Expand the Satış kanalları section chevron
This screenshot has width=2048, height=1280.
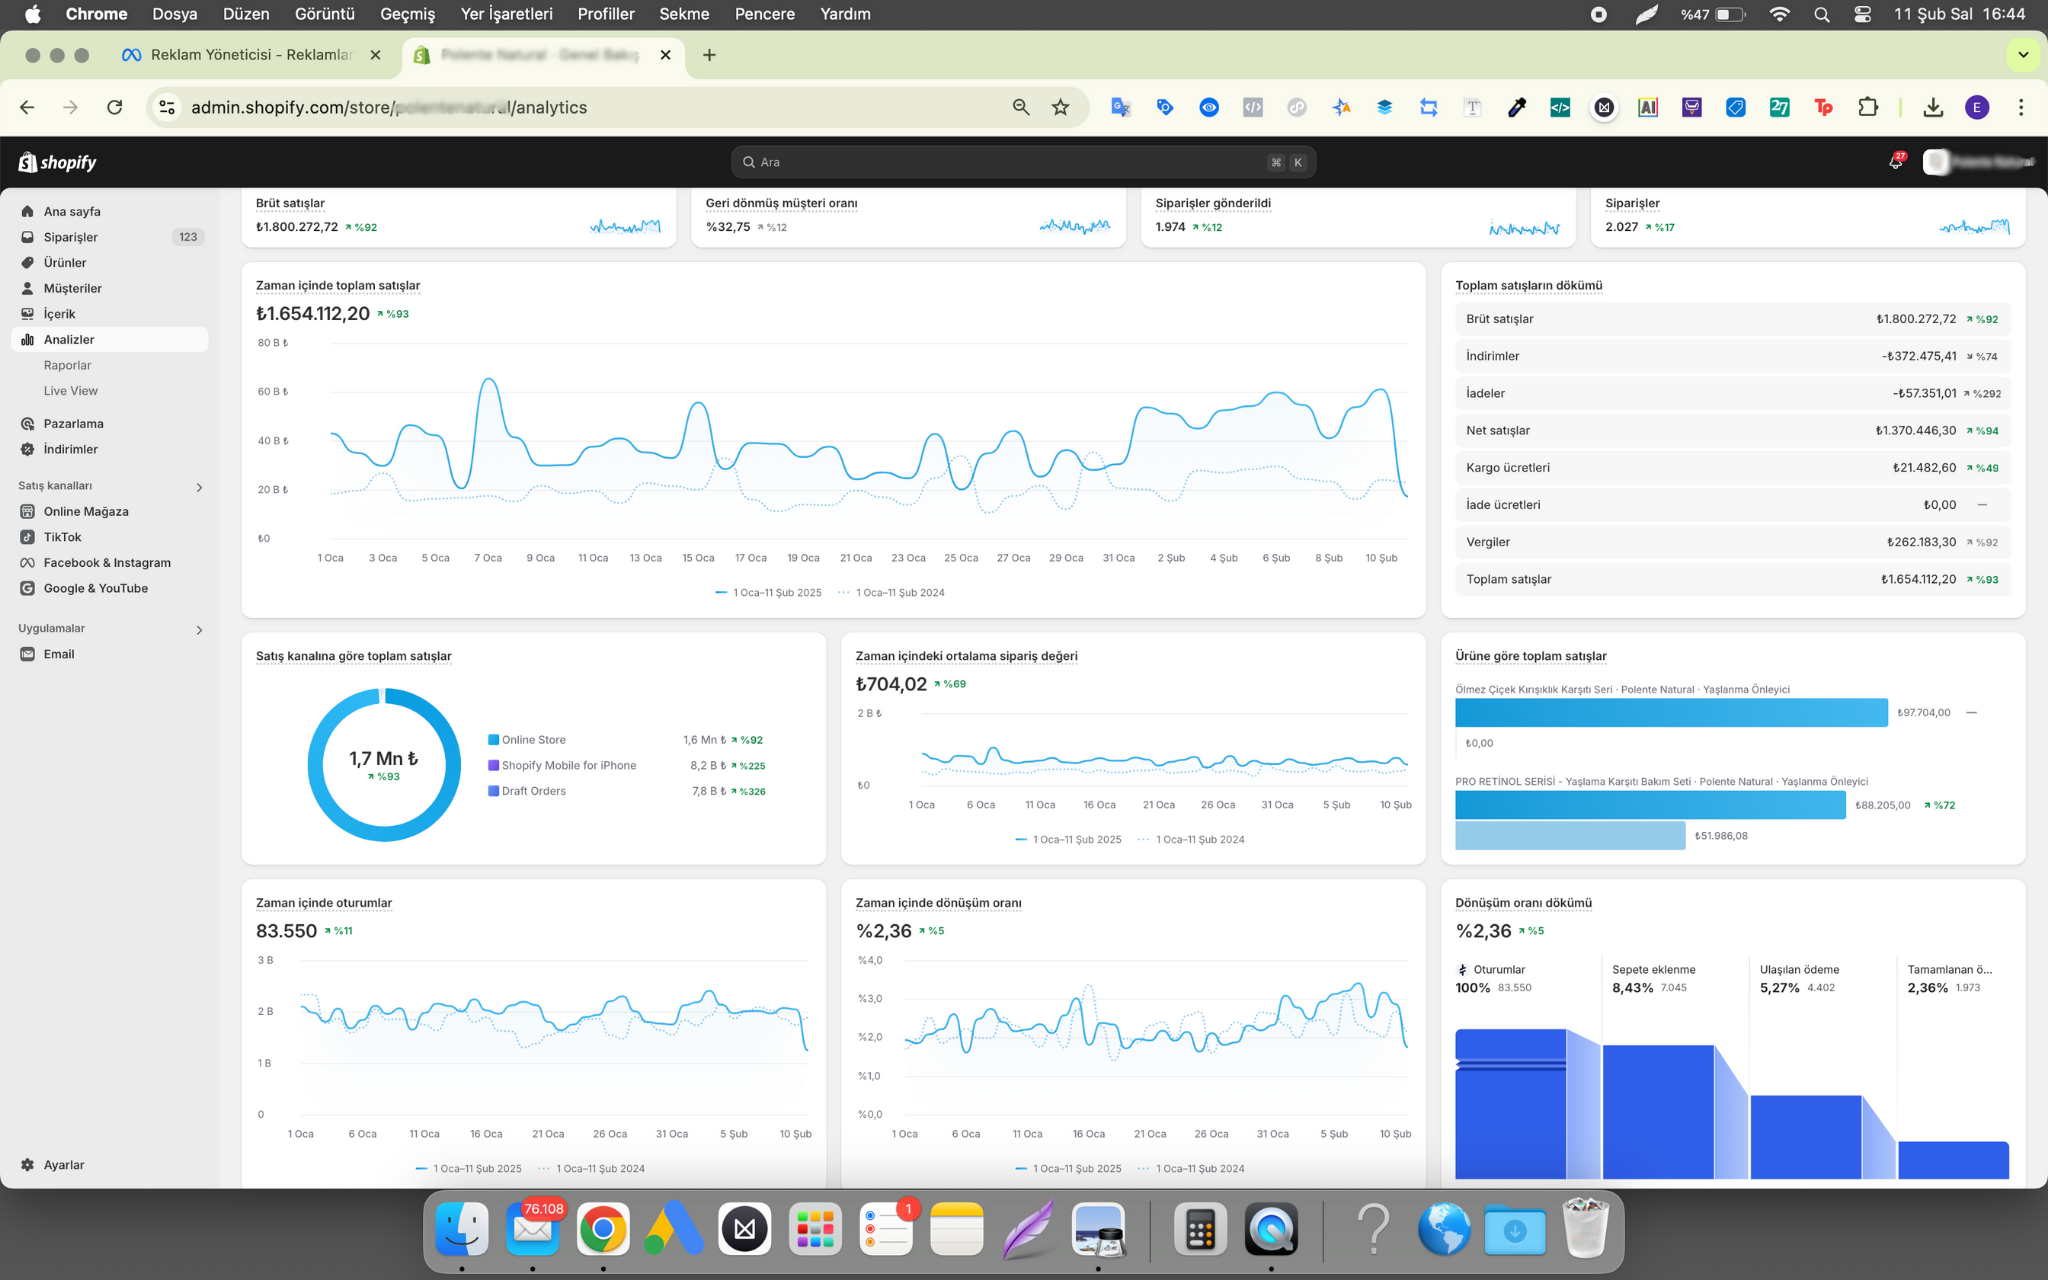click(199, 487)
